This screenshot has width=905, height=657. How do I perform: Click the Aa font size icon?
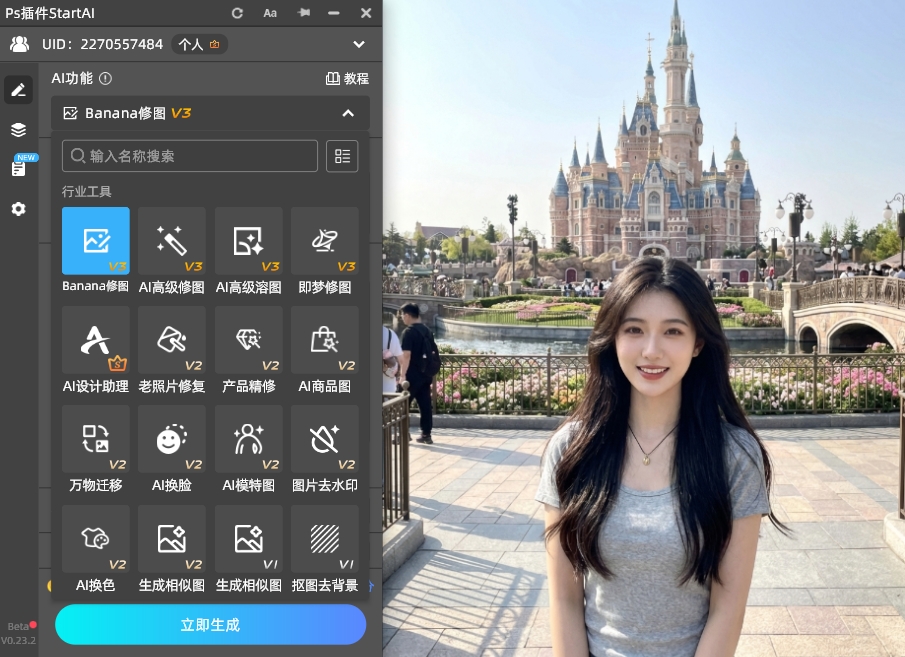[x=270, y=13]
